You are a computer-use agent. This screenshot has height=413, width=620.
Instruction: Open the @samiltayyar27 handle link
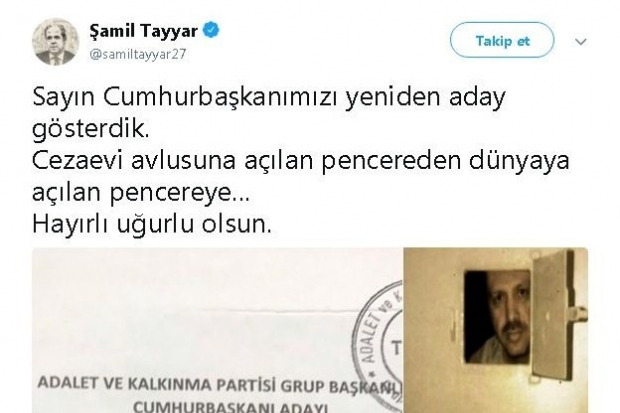point(138,54)
